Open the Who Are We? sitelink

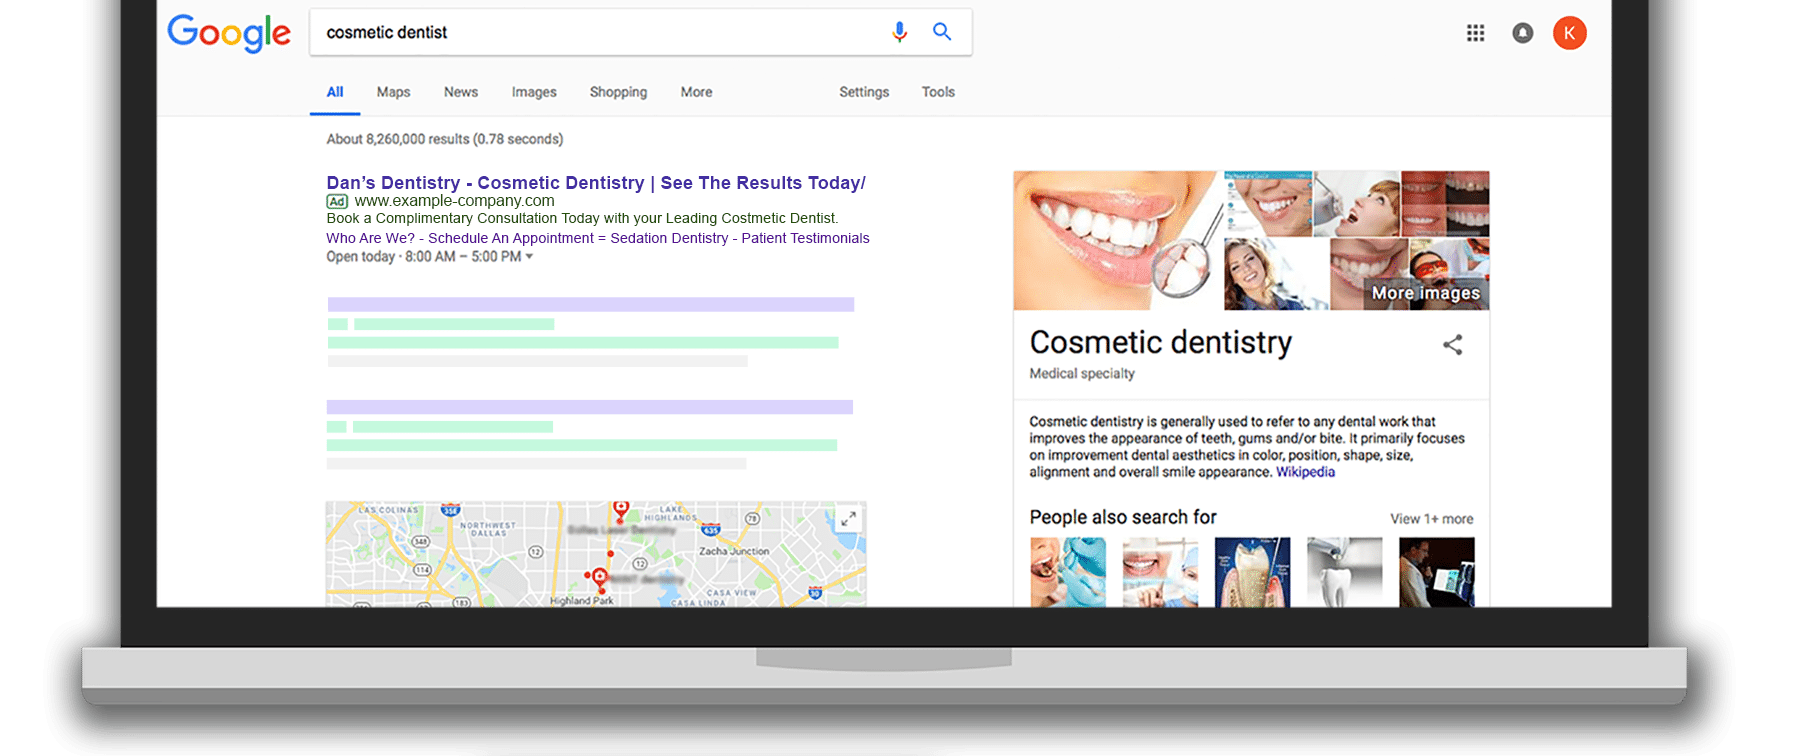click(370, 238)
